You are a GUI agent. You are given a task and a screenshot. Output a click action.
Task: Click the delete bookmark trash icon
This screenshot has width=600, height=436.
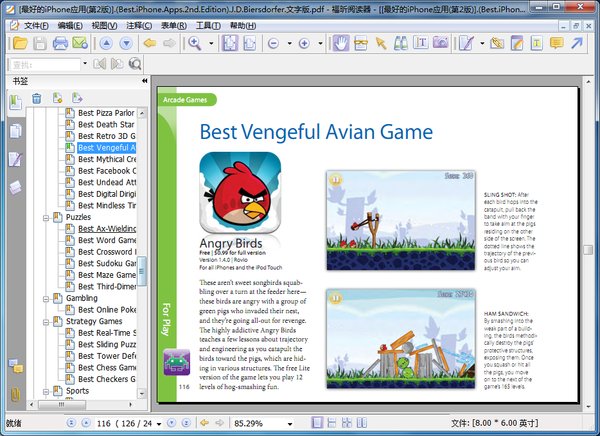pos(36,98)
